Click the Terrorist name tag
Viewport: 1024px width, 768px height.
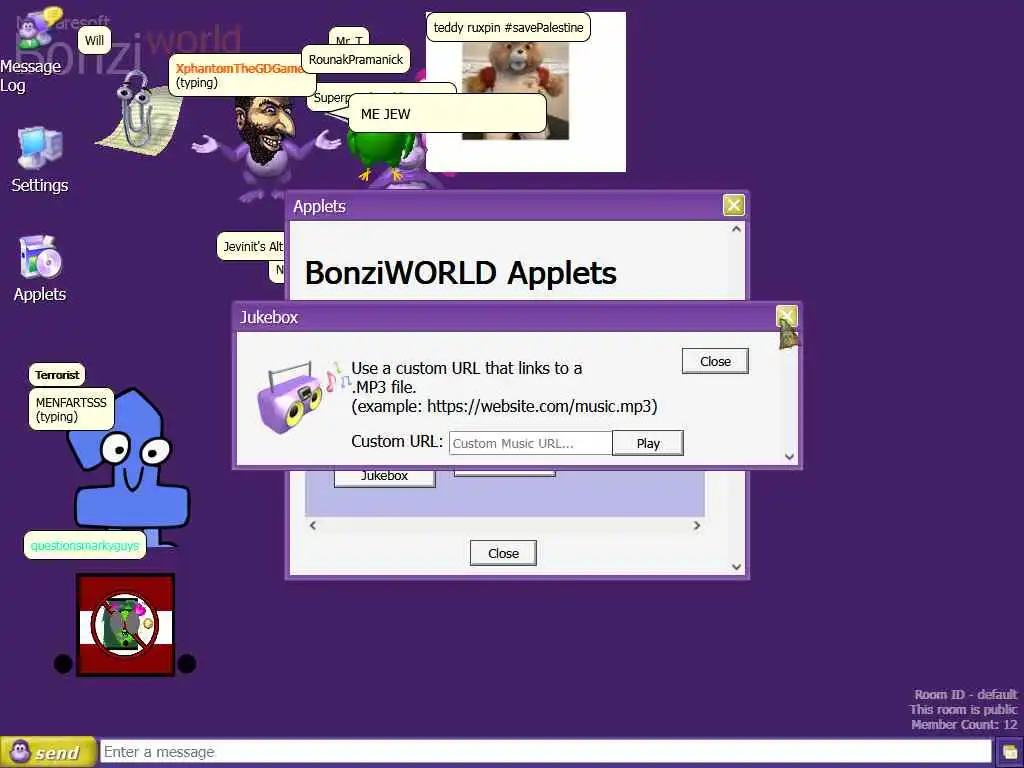tap(57, 375)
